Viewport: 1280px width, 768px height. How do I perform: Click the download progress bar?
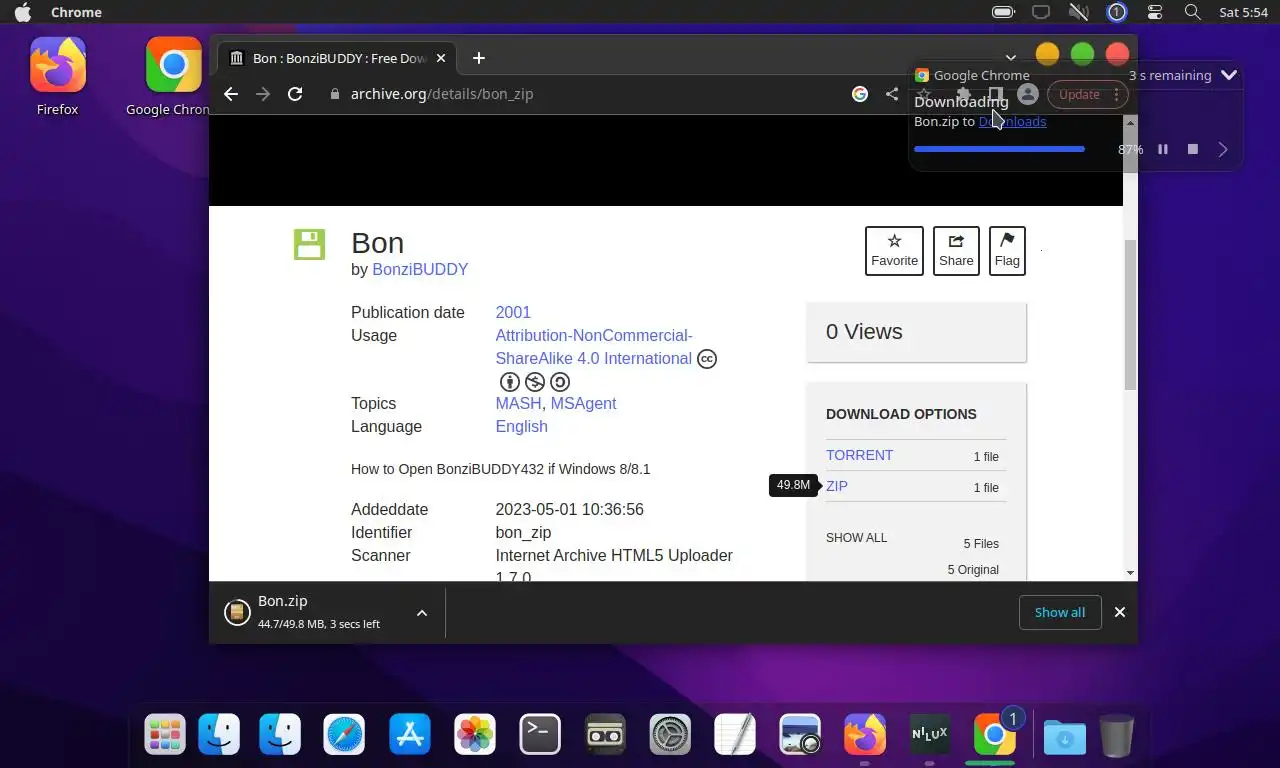[x=999, y=149]
